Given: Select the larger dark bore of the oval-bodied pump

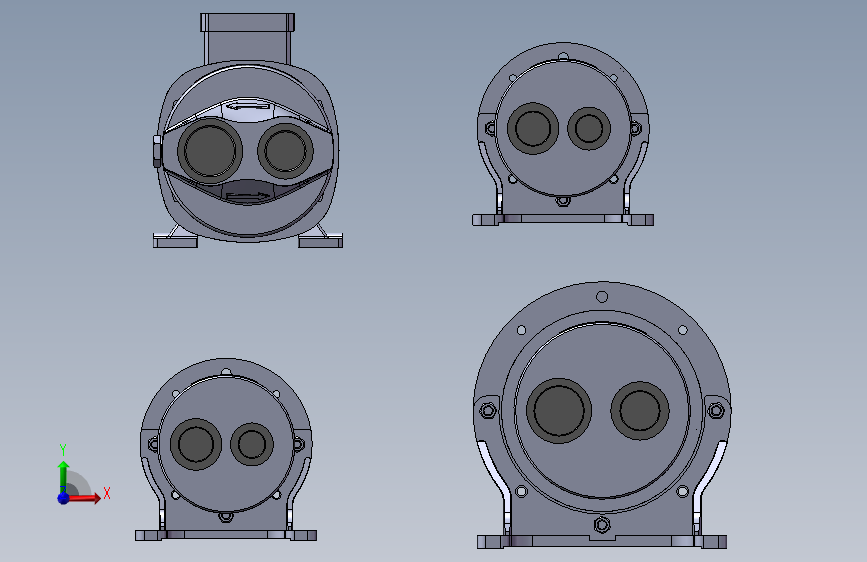Looking at the screenshot, I should pyautogui.click(x=210, y=150).
